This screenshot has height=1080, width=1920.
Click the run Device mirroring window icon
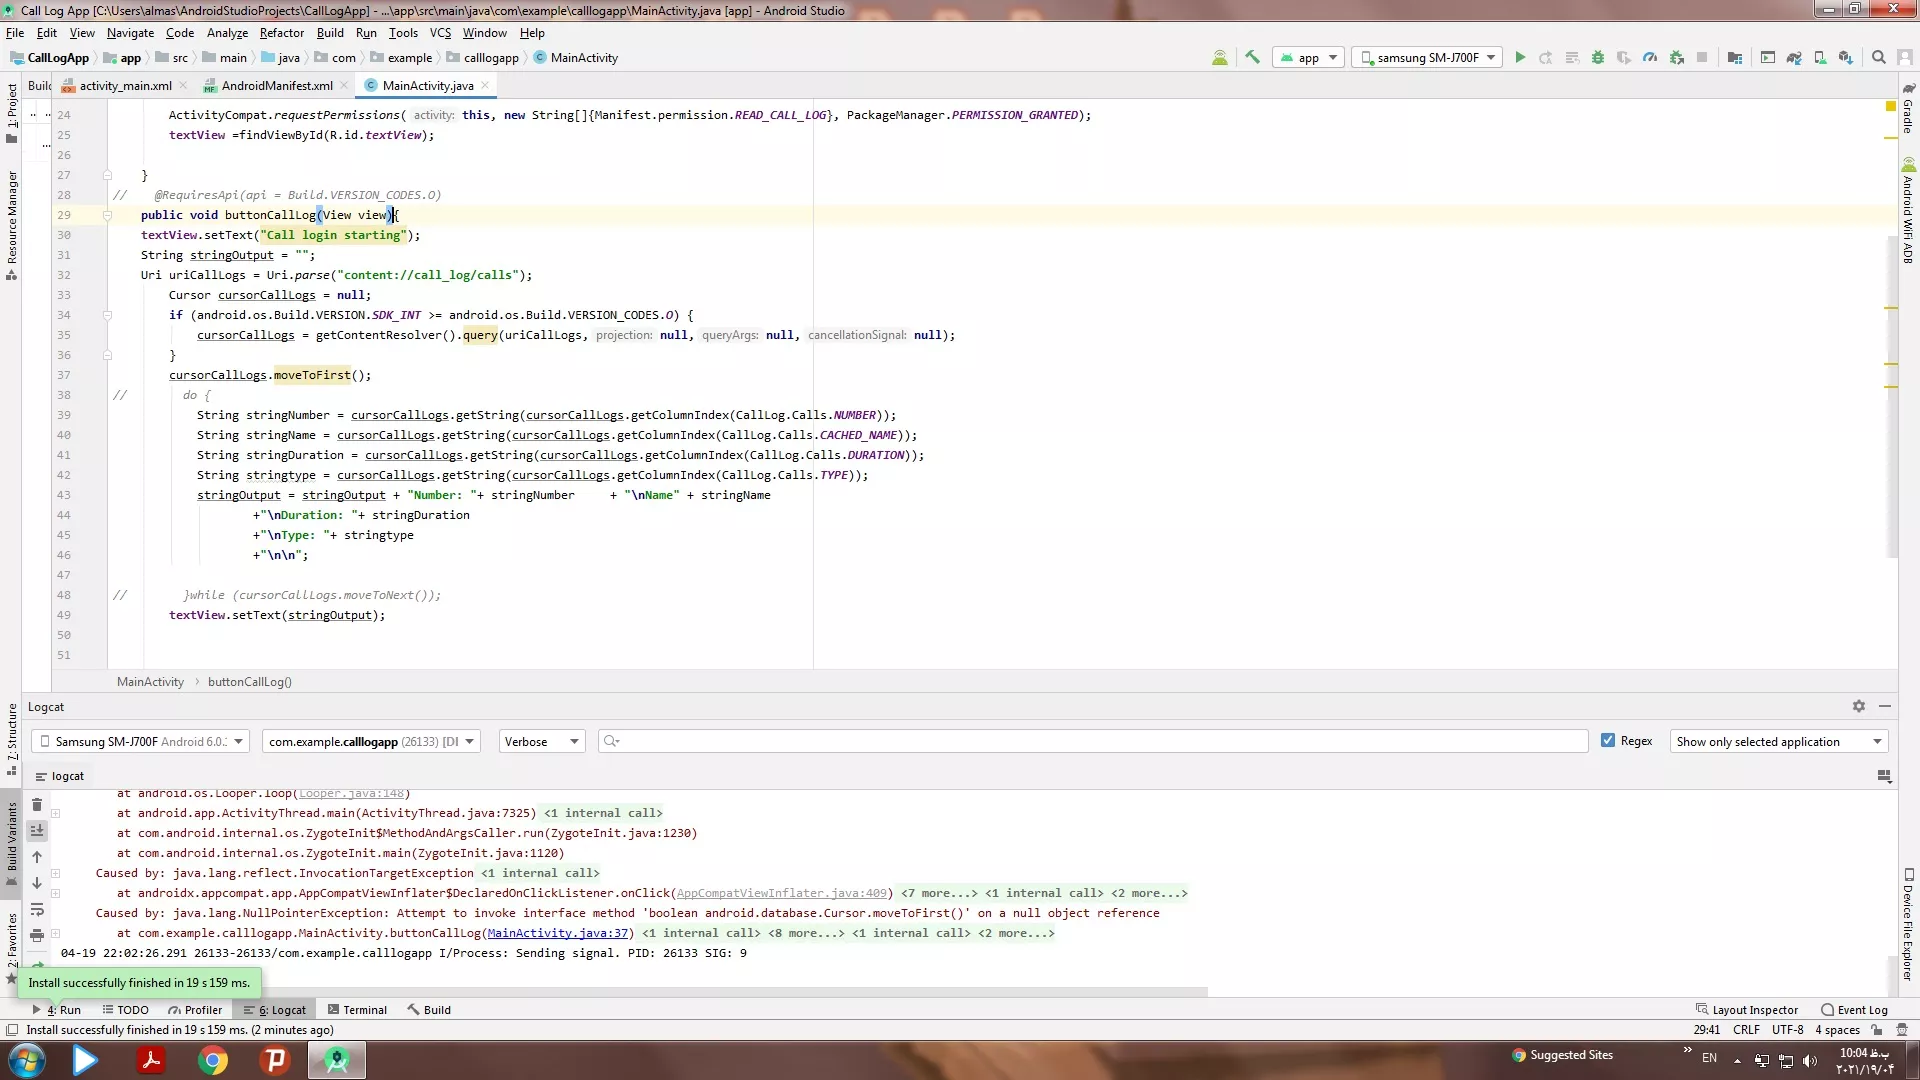1768,58
